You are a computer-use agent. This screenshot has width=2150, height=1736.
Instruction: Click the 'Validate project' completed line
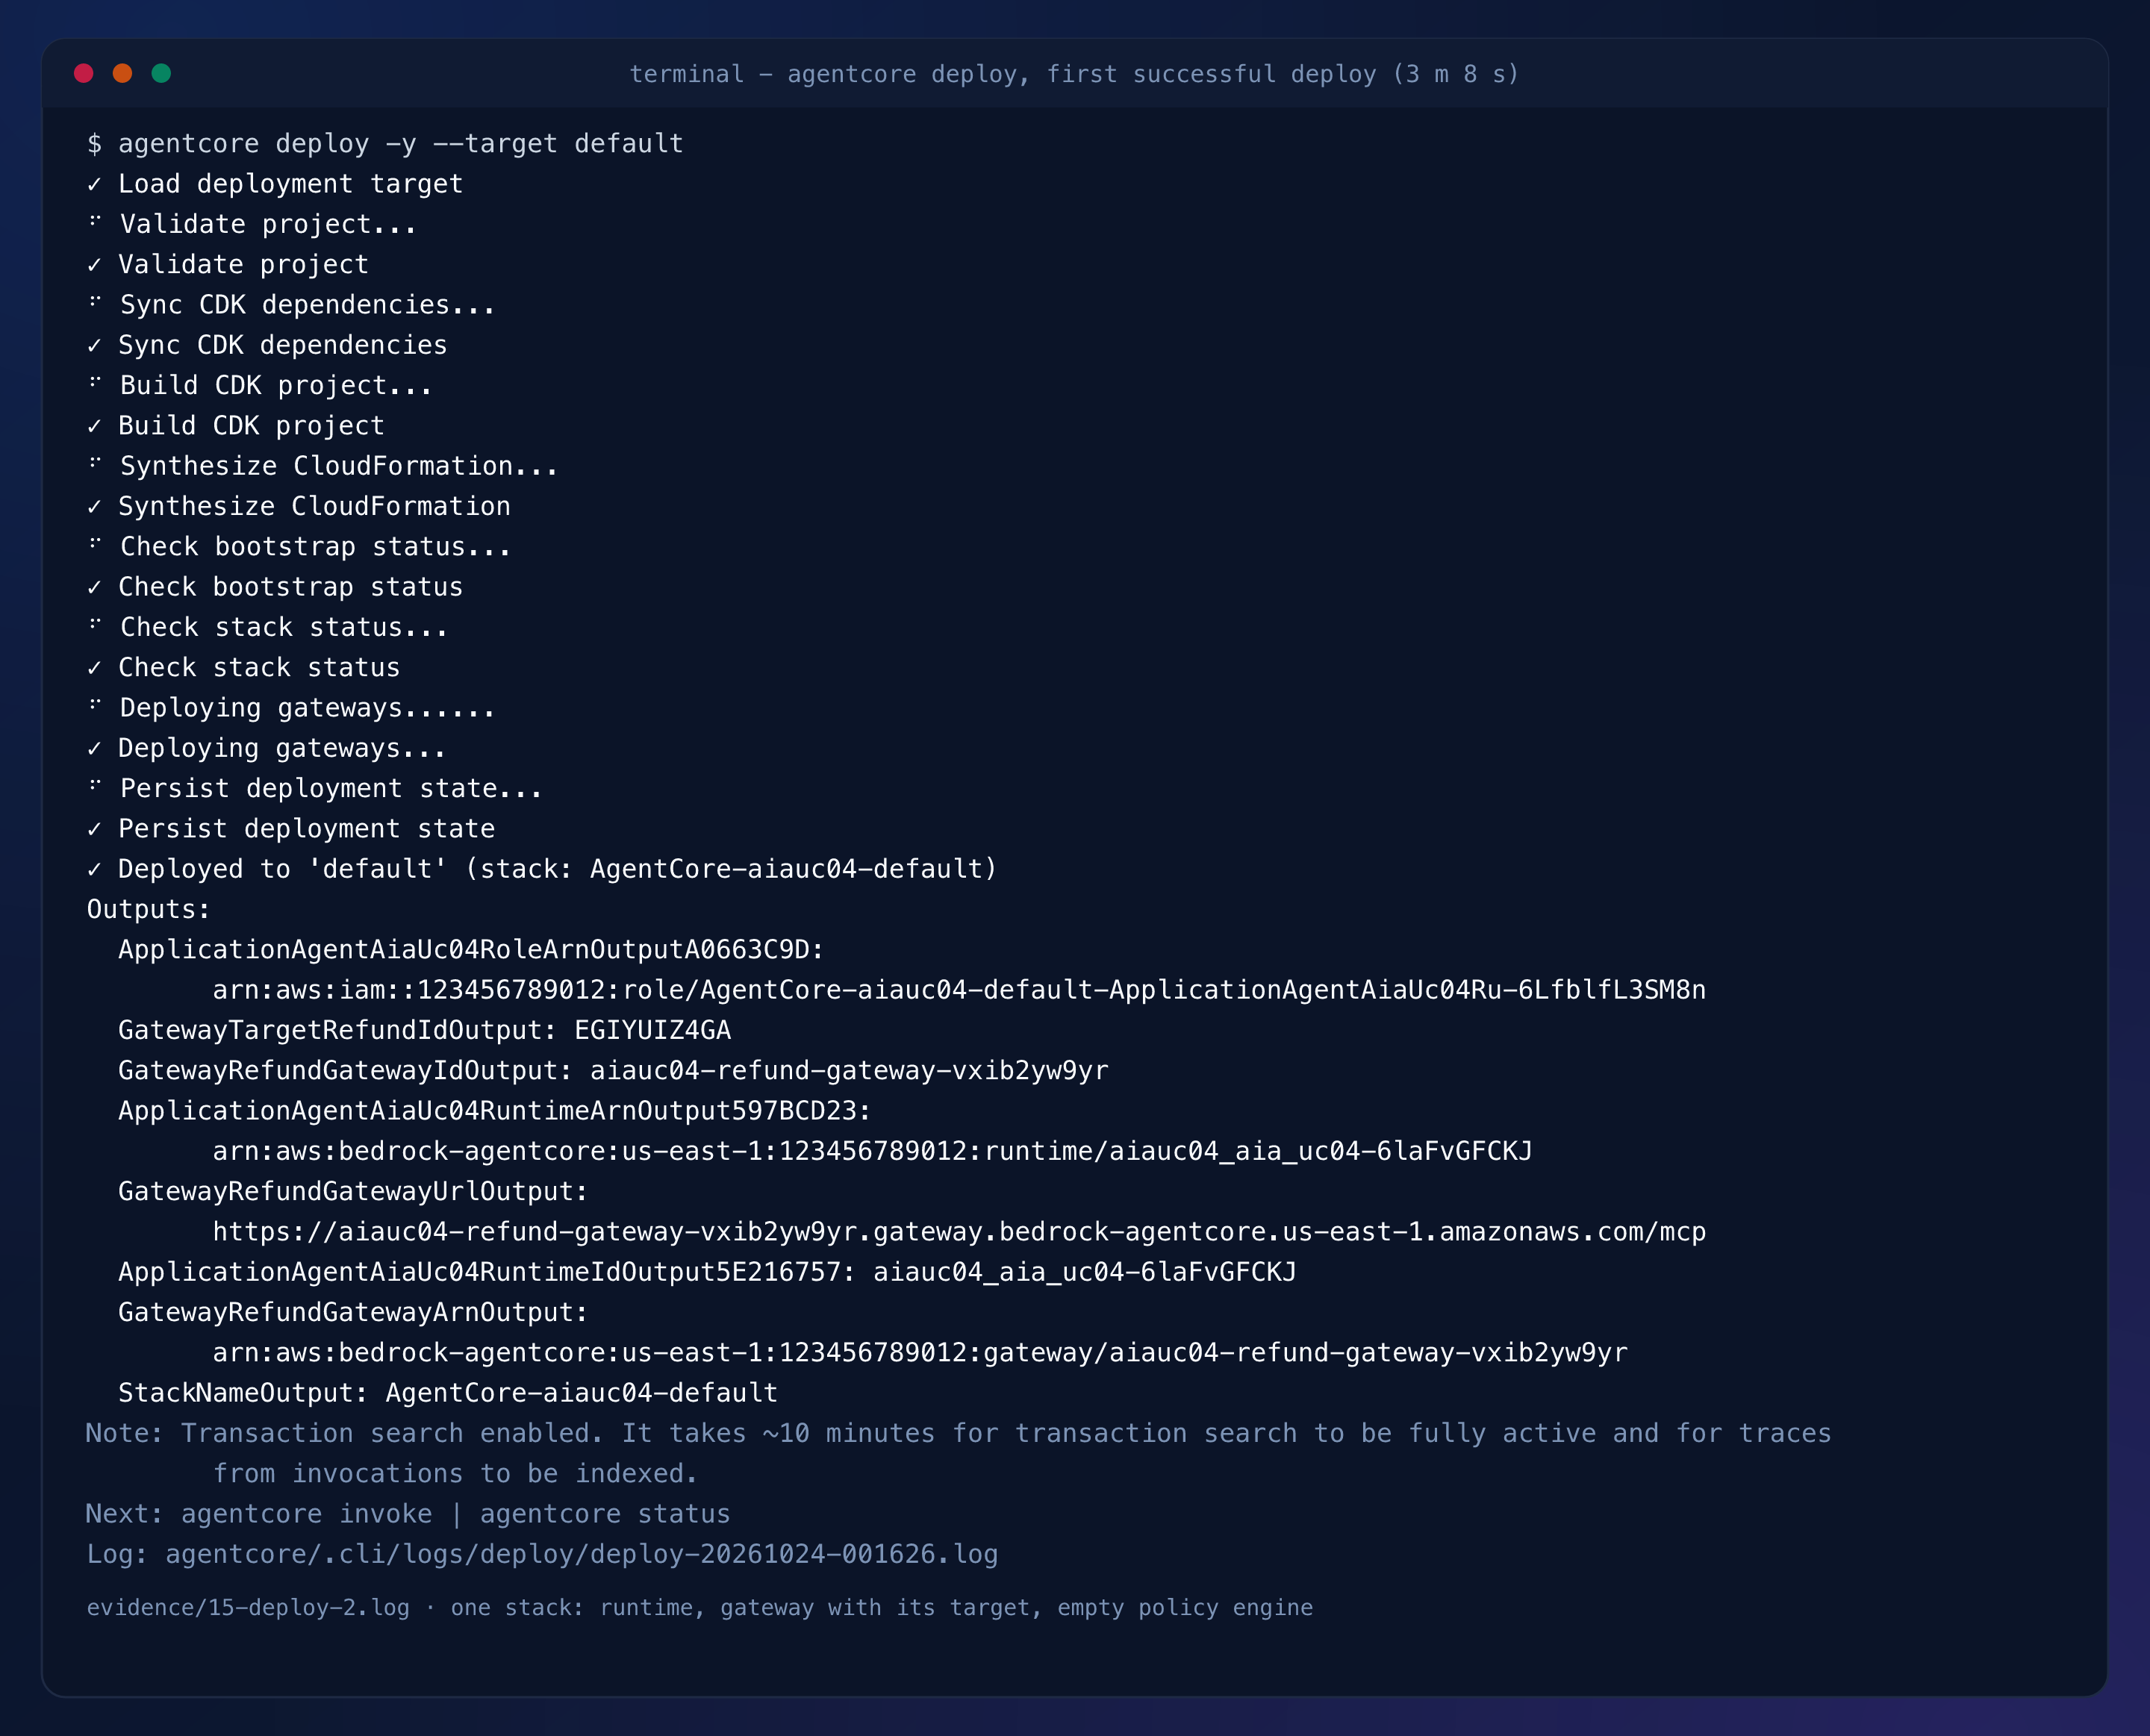coord(228,265)
